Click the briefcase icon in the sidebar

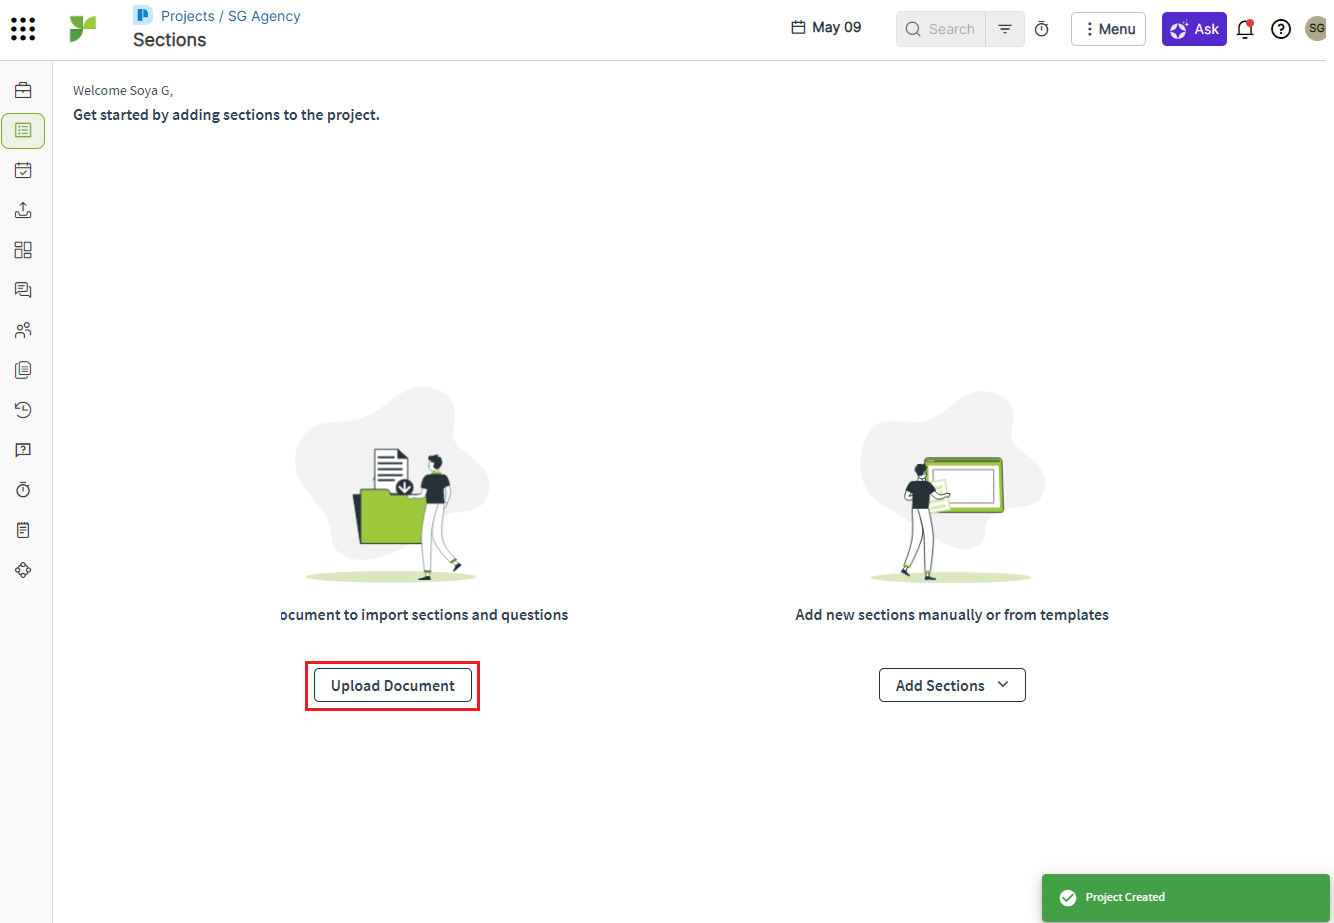point(23,90)
